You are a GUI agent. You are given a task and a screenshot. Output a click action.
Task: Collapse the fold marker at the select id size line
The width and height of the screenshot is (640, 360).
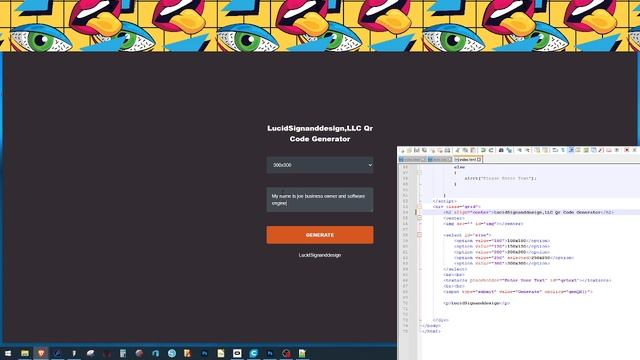pos(420,235)
